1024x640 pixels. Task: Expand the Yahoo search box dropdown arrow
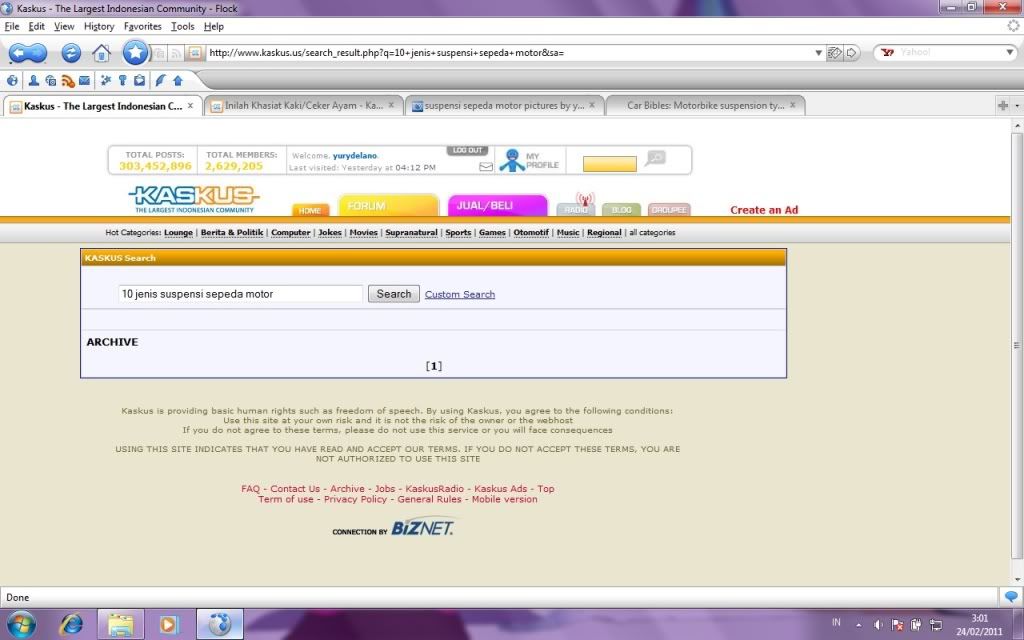[x=1009, y=52]
